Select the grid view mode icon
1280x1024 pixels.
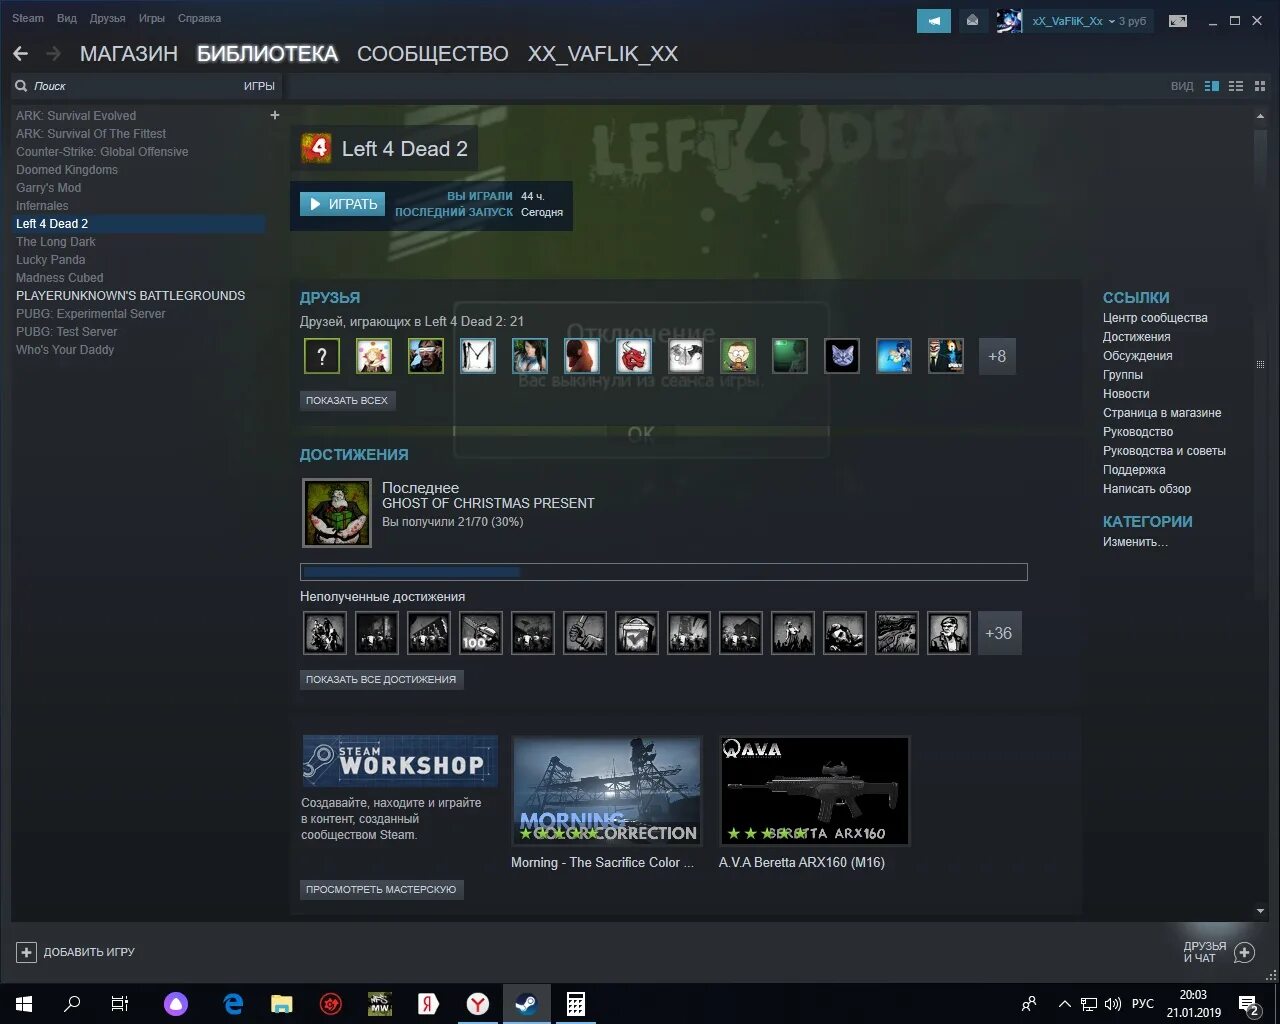1258,86
